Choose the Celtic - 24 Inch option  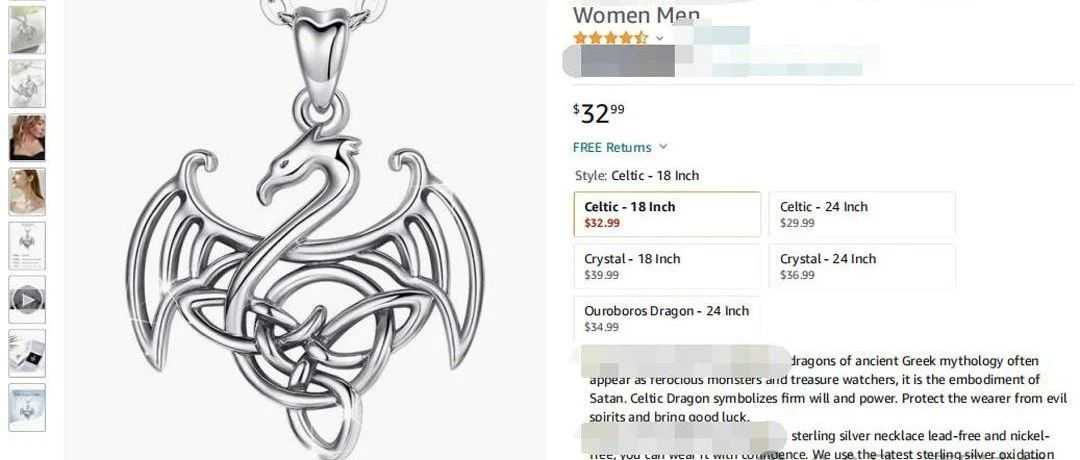pyautogui.click(x=862, y=214)
